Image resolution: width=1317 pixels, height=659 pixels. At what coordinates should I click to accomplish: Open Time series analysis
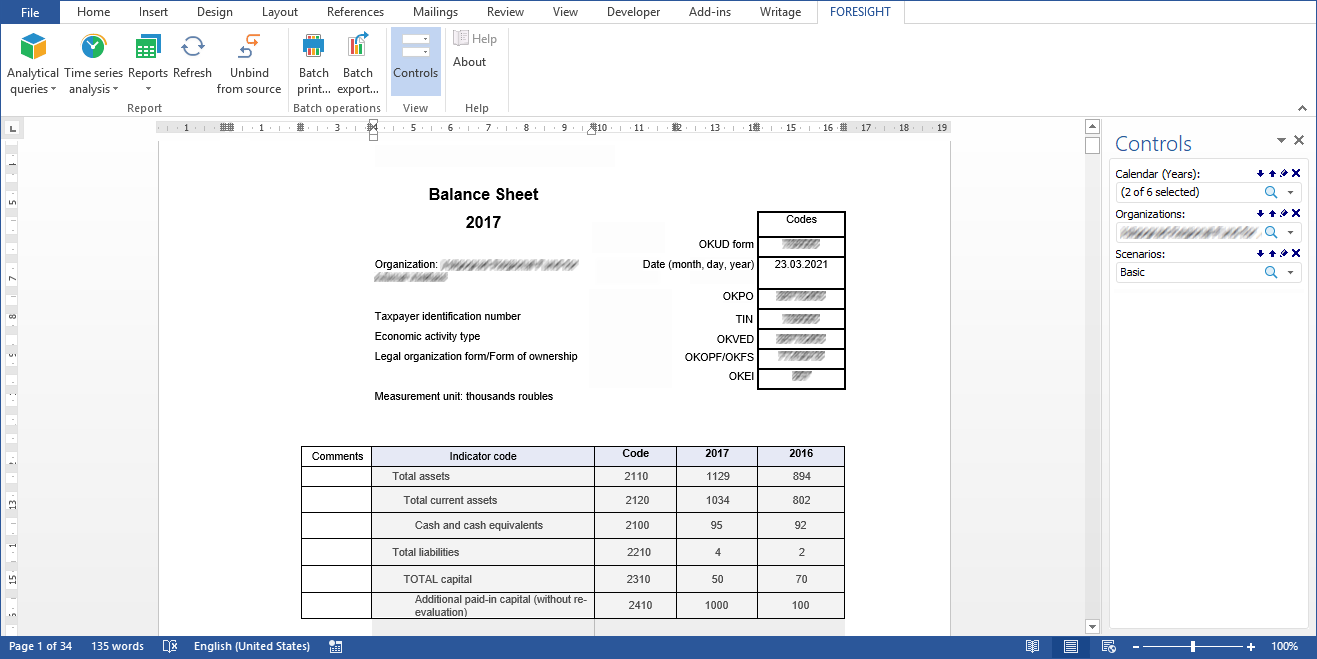click(x=94, y=64)
